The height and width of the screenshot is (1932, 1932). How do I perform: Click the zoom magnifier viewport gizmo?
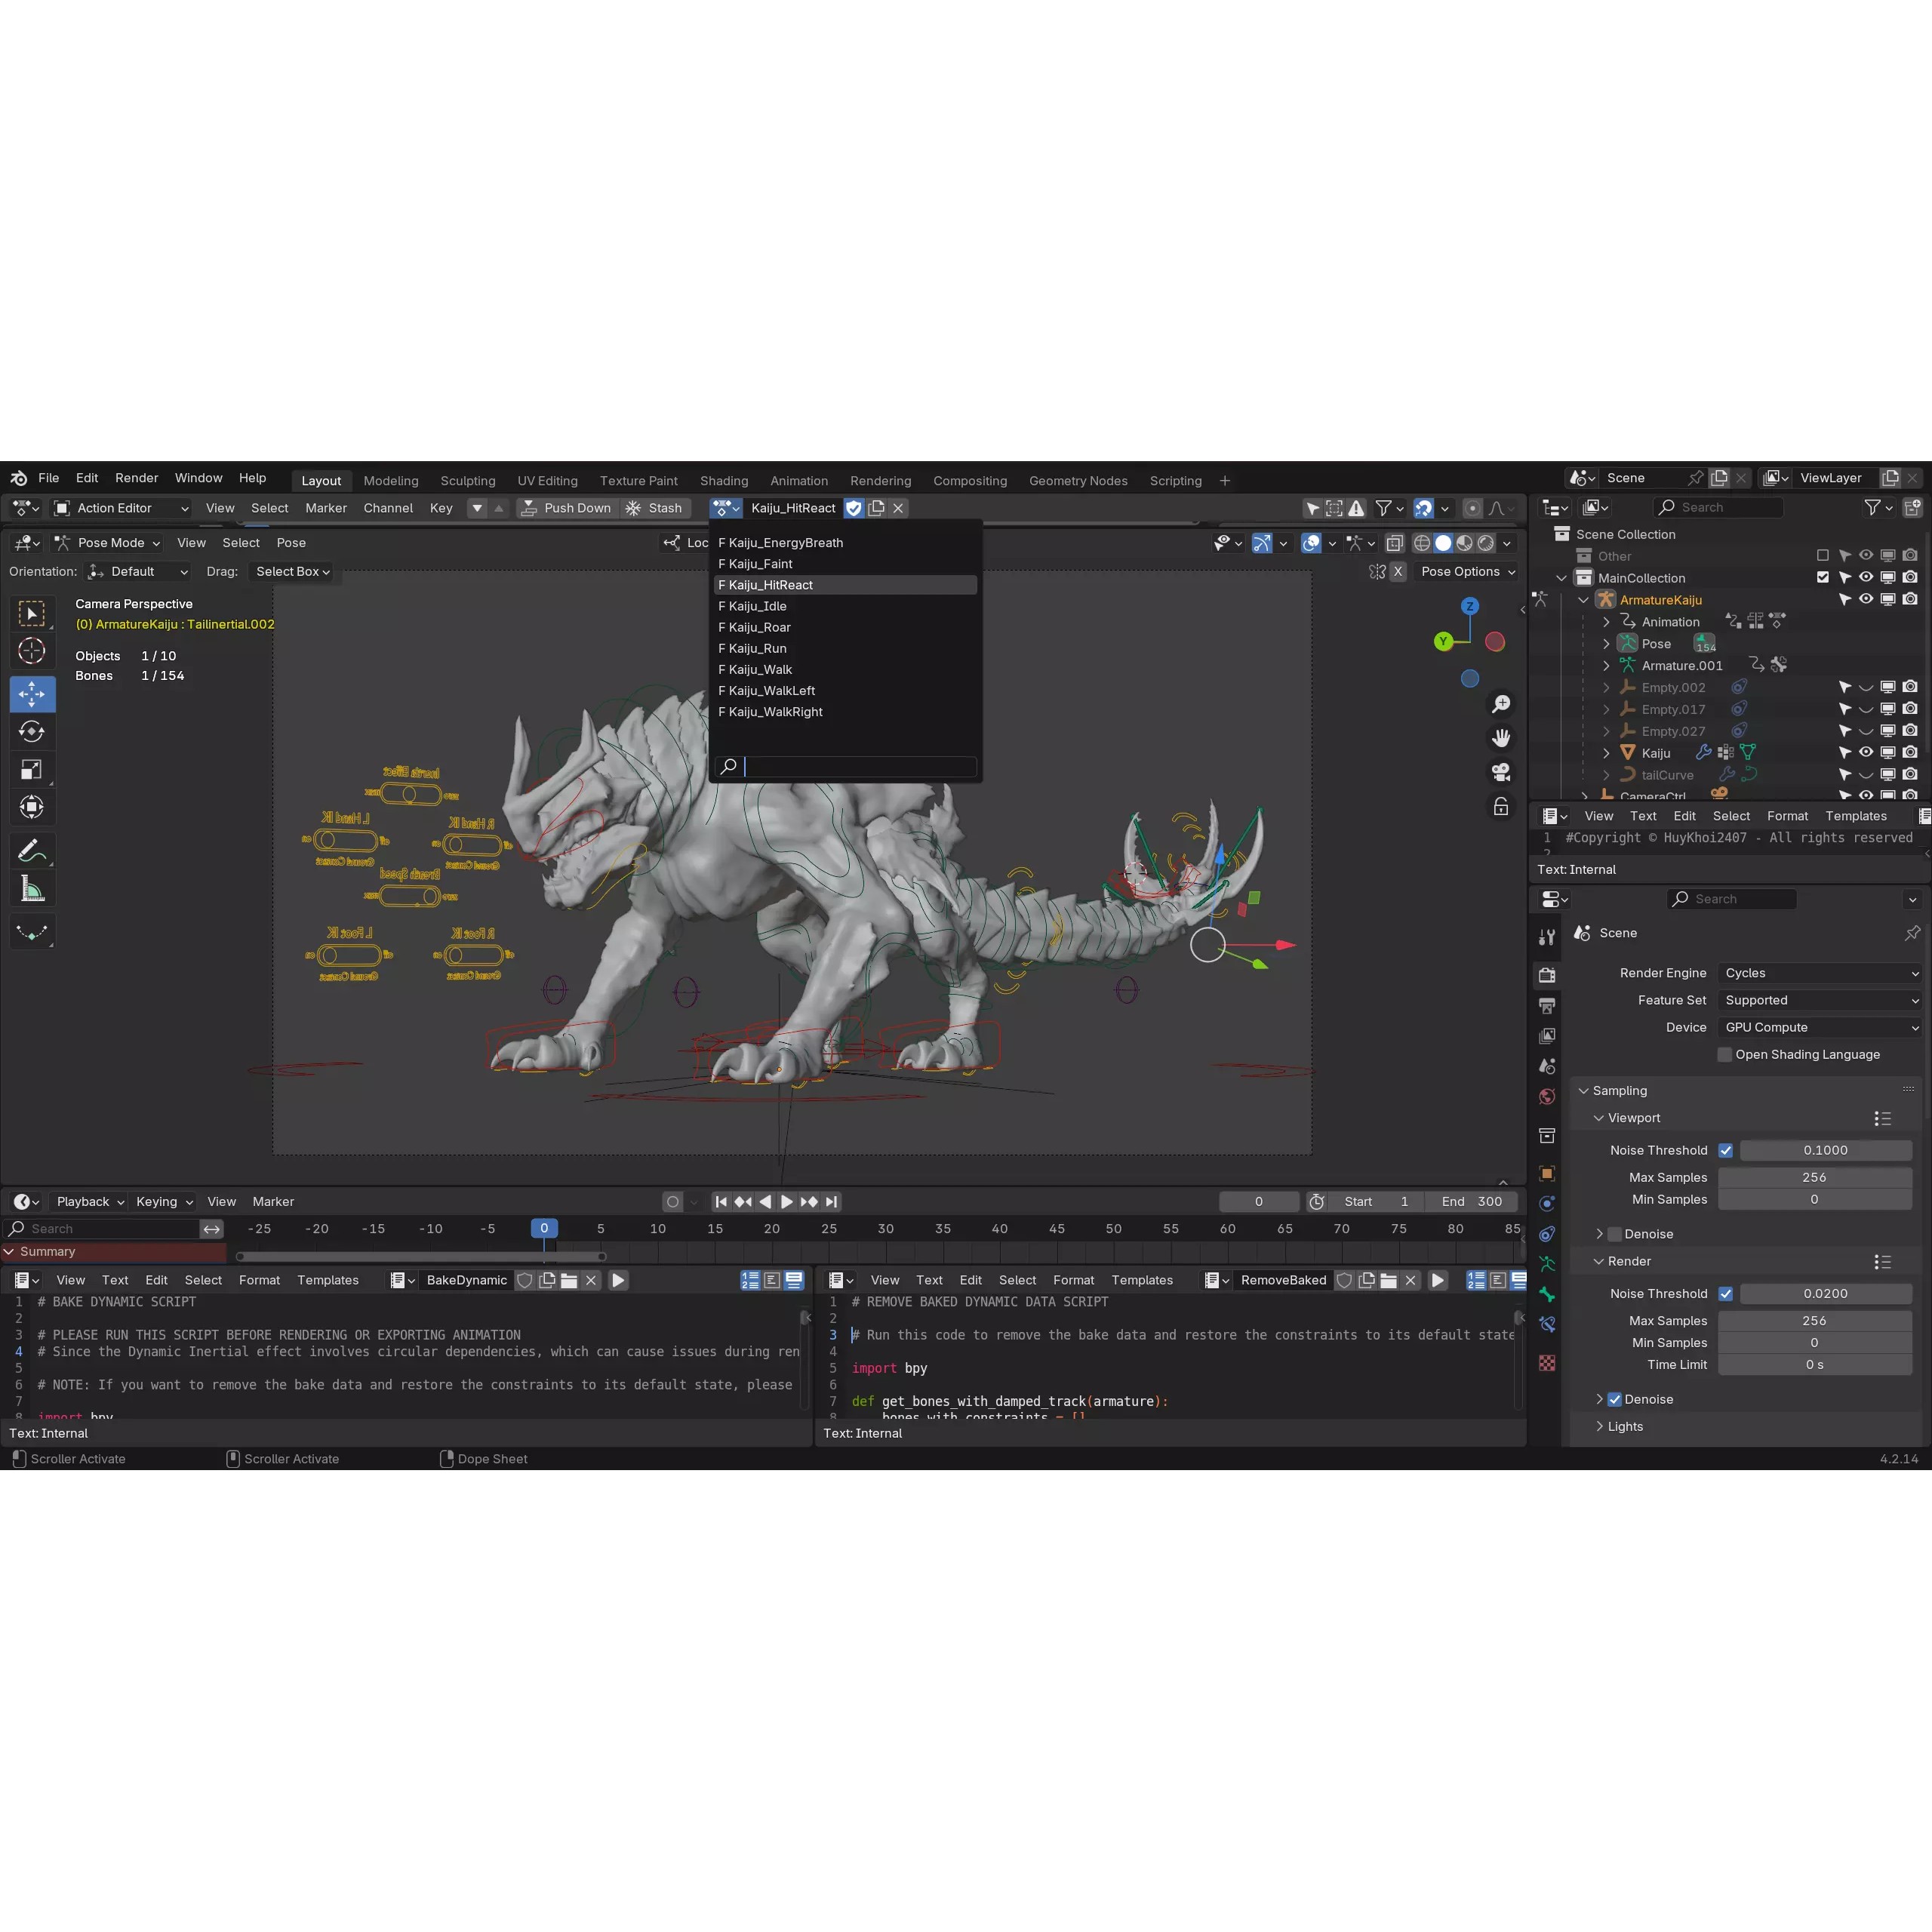1501,704
